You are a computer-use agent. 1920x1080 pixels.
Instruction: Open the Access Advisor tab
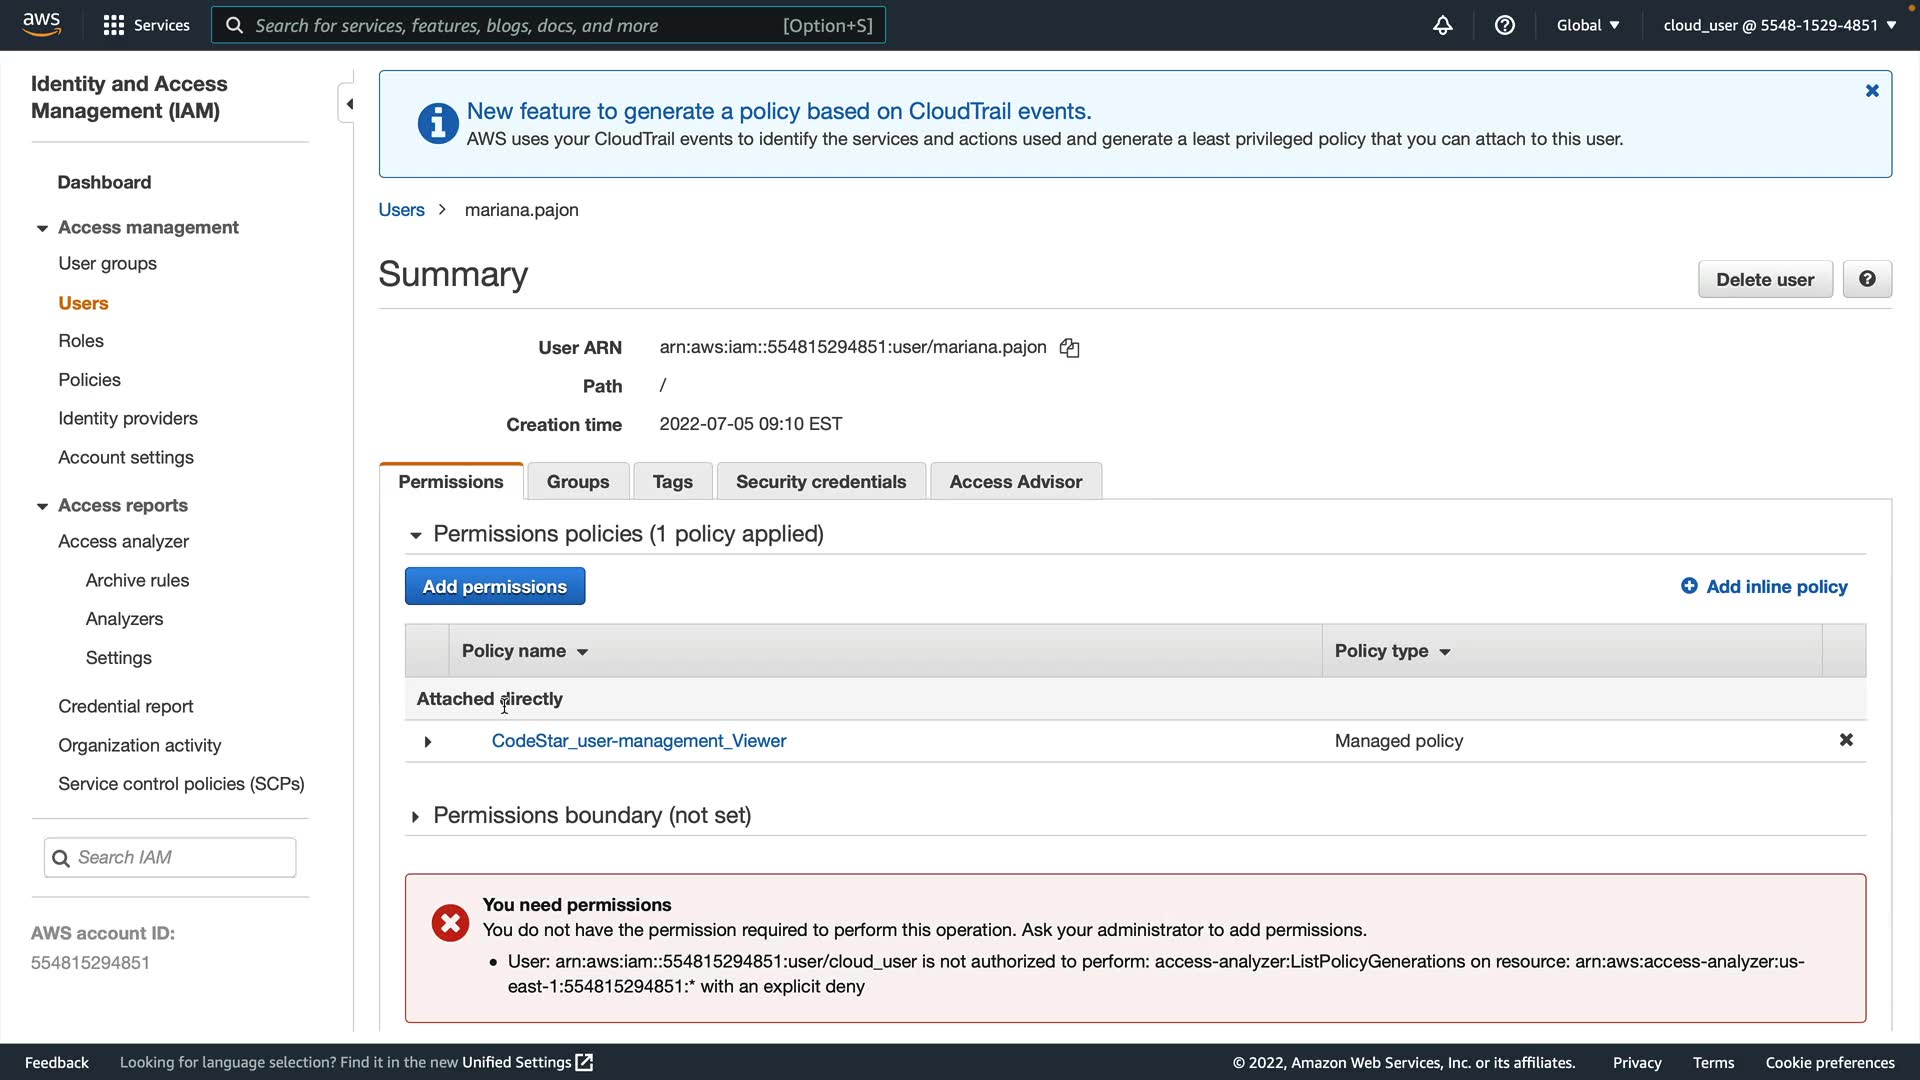1015,482
